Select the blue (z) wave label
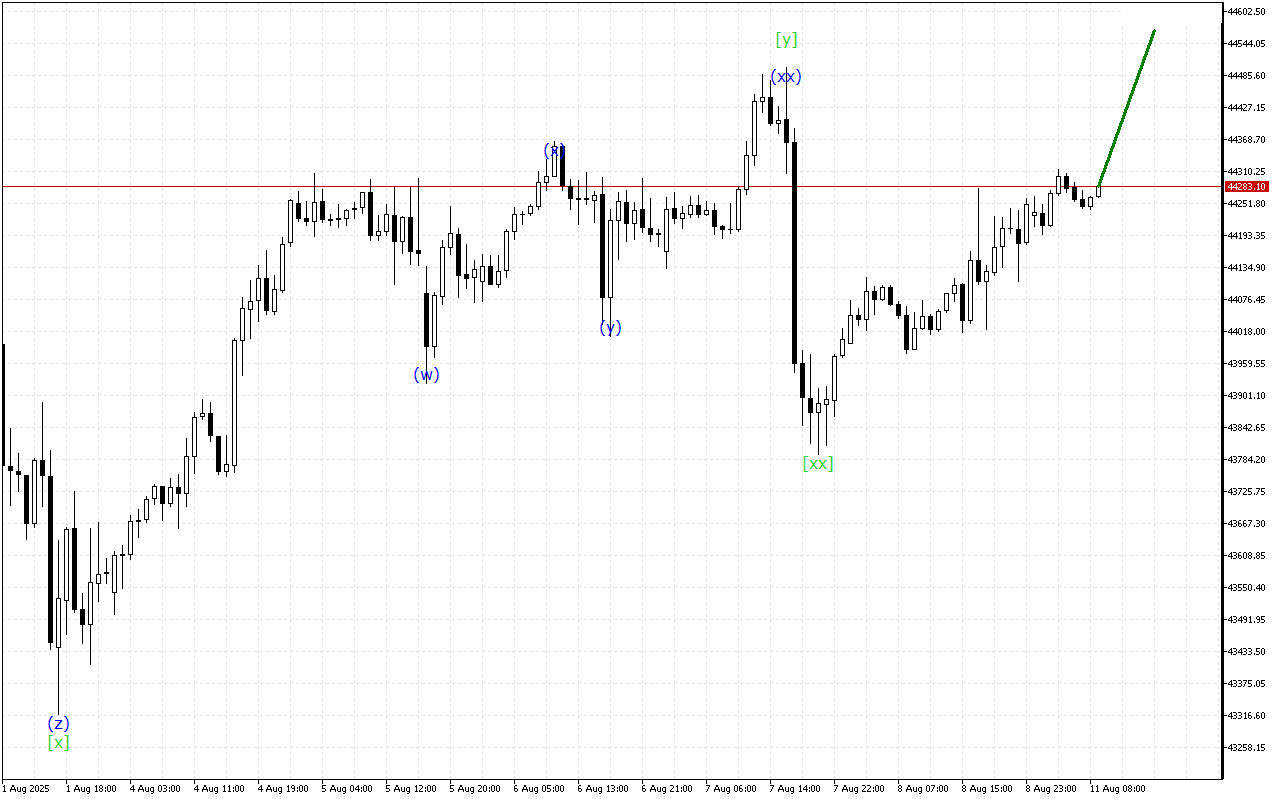Viewport: 1280px width, 800px height. [58, 723]
